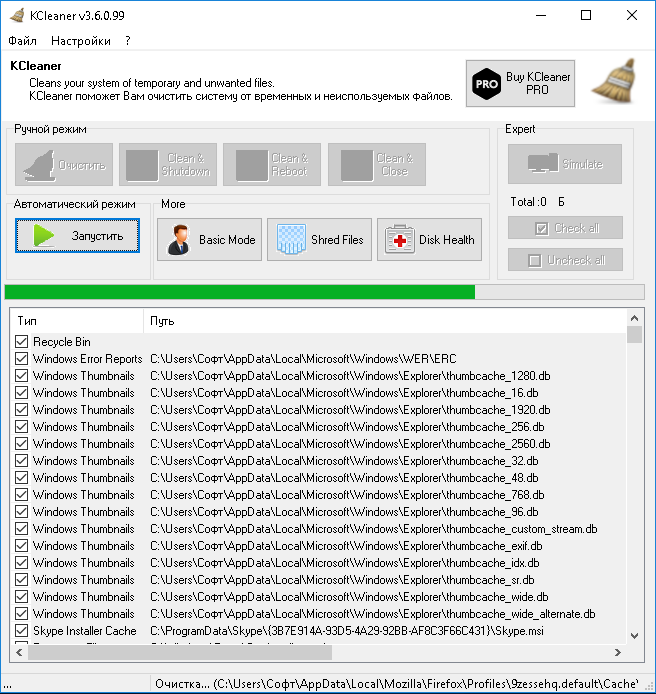Image resolution: width=656 pixels, height=694 pixels.
Task: Click the large broom logo at top right
Action: pos(616,81)
